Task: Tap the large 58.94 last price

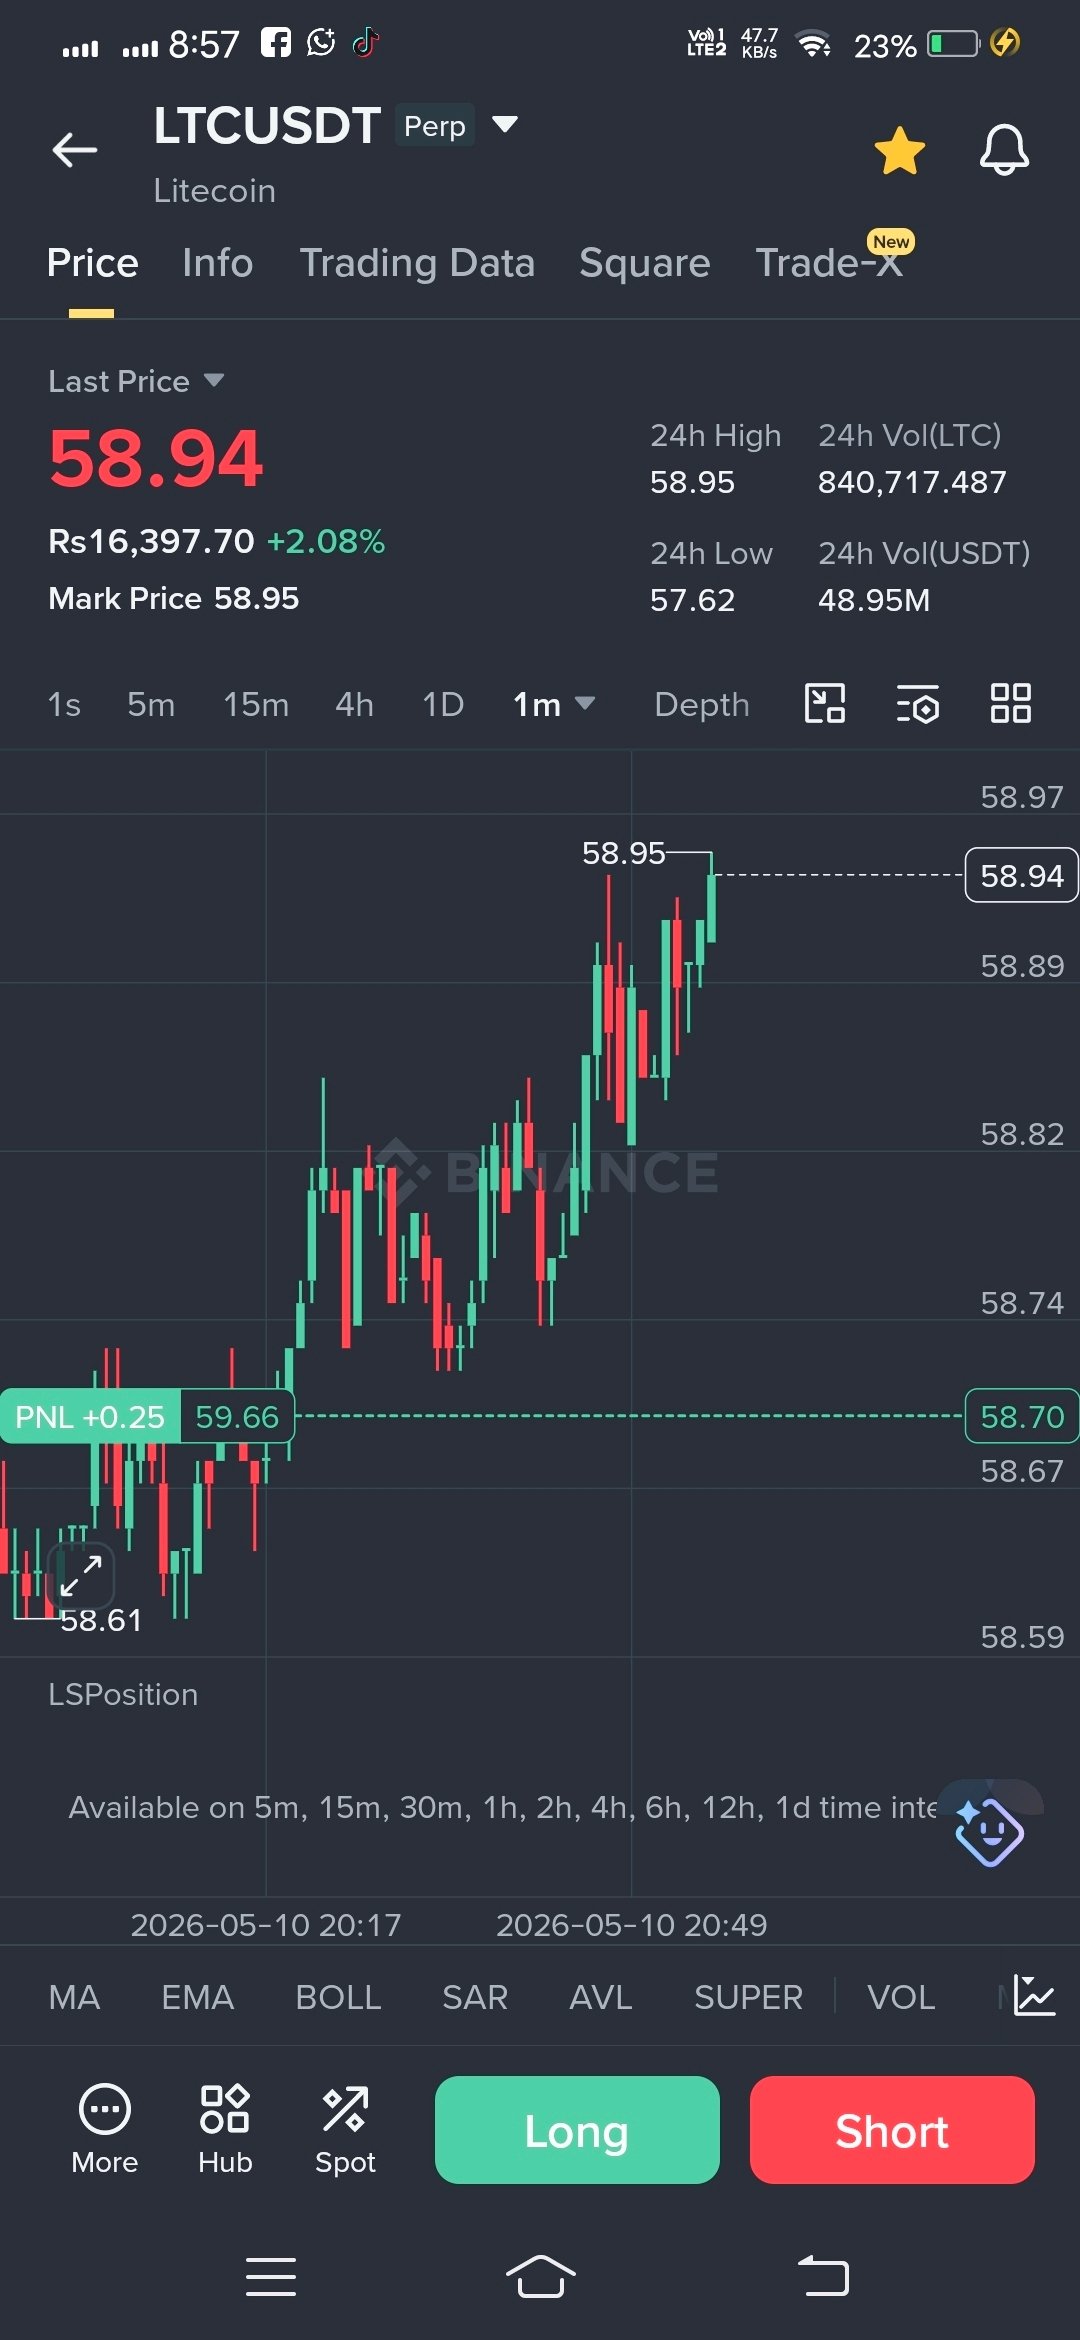Action: (x=155, y=459)
